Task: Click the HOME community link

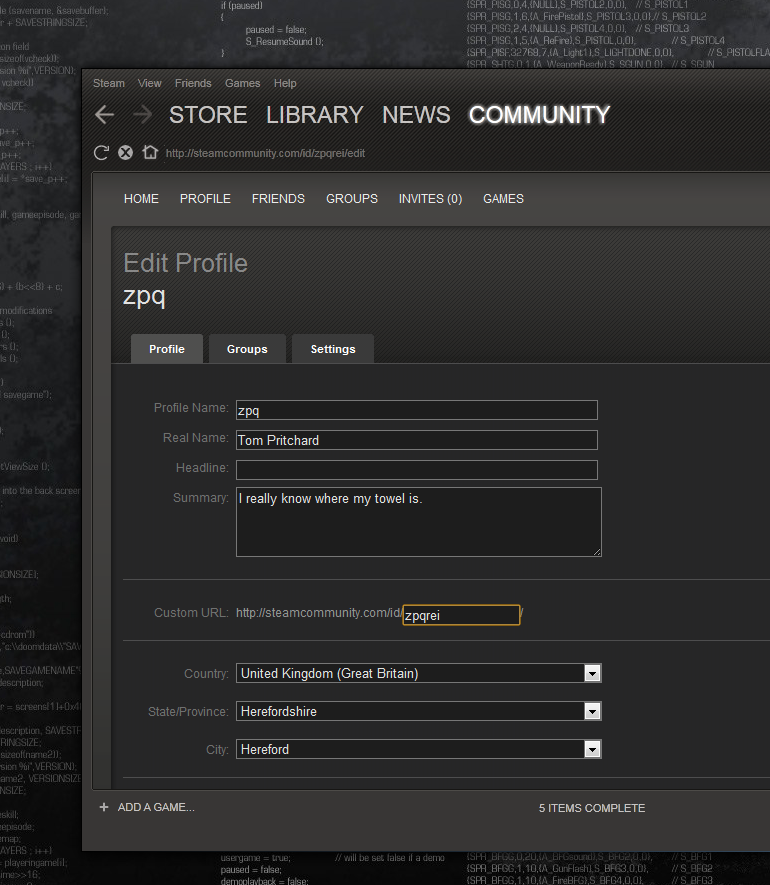Action: pos(141,199)
